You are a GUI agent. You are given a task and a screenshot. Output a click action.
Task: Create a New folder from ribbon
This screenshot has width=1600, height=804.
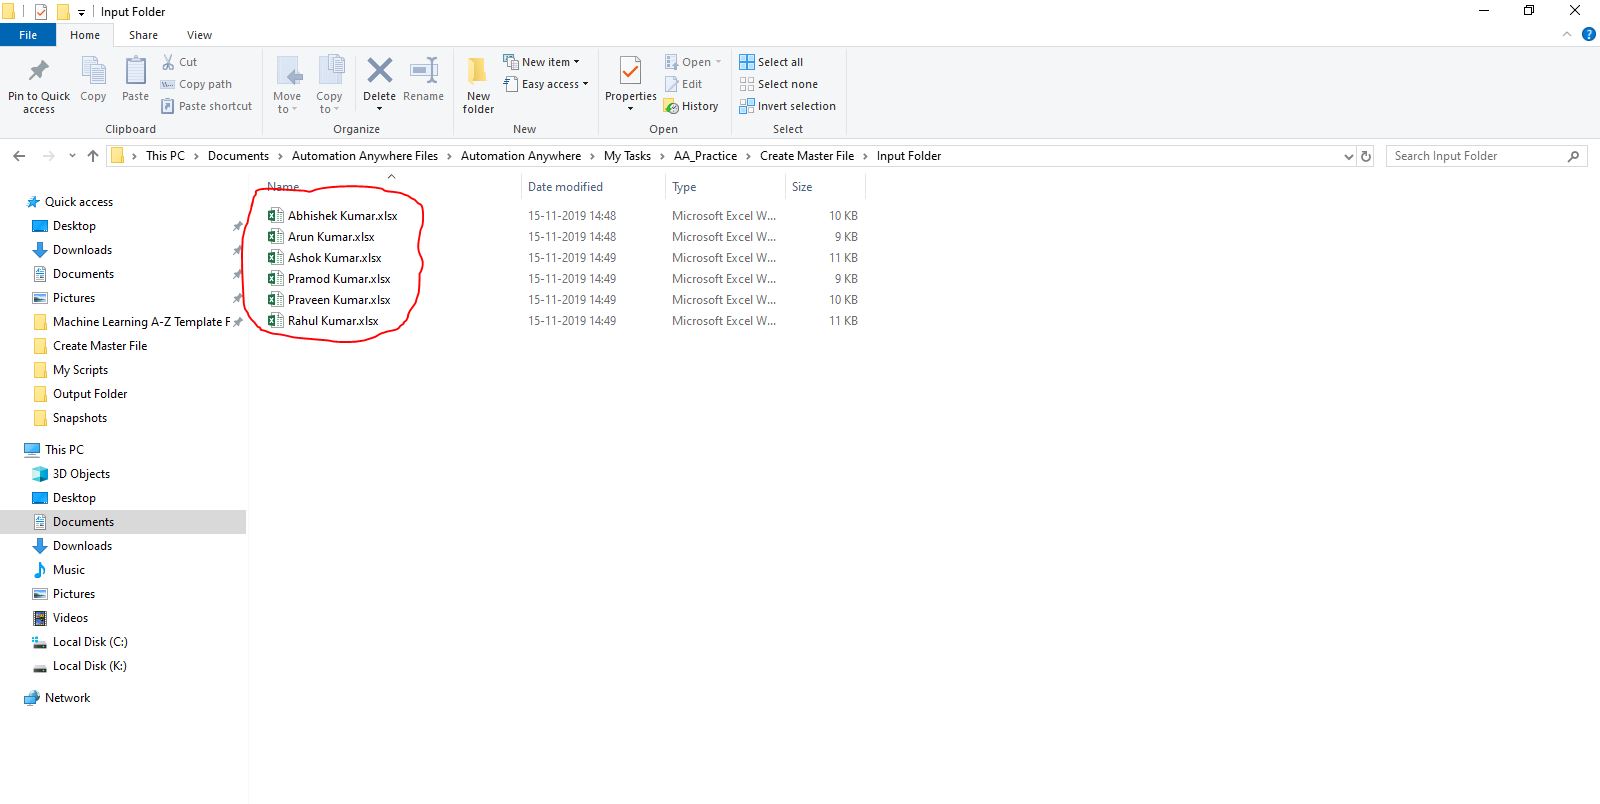(x=478, y=84)
